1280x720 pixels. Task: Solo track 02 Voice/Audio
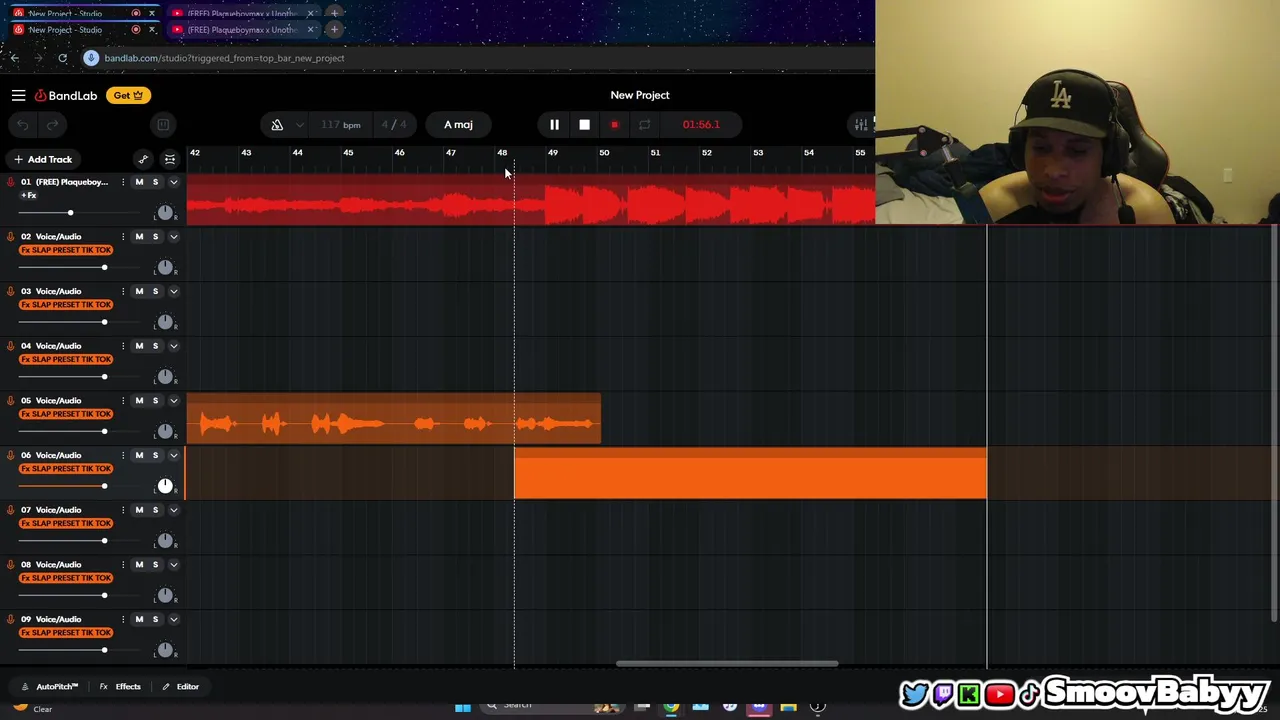(x=155, y=237)
